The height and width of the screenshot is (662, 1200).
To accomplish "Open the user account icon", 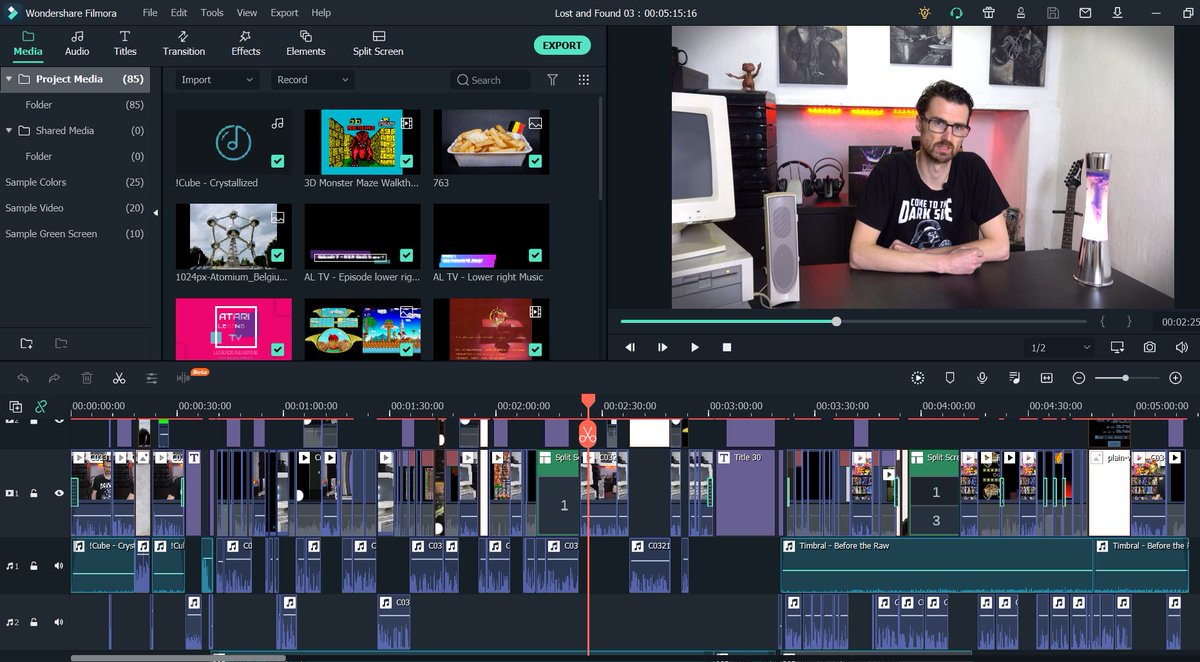I will tap(1020, 13).
